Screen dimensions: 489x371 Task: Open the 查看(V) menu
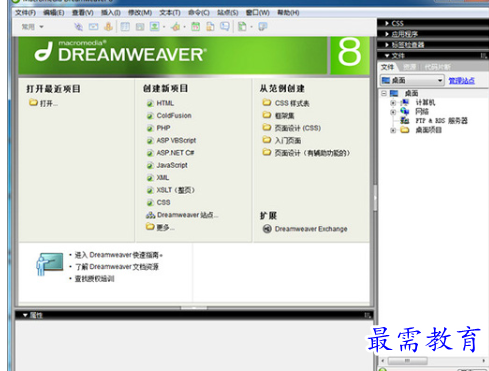(83, 13)
